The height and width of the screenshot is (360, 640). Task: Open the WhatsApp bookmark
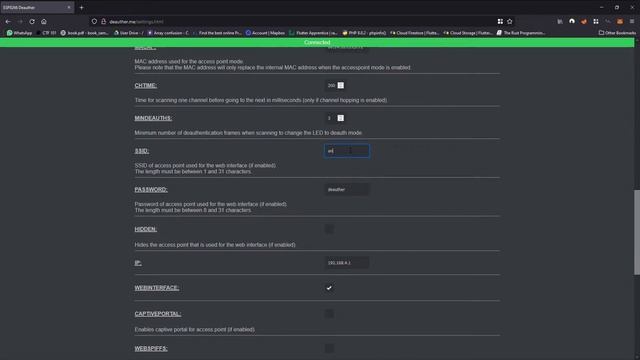pos(19,33)
